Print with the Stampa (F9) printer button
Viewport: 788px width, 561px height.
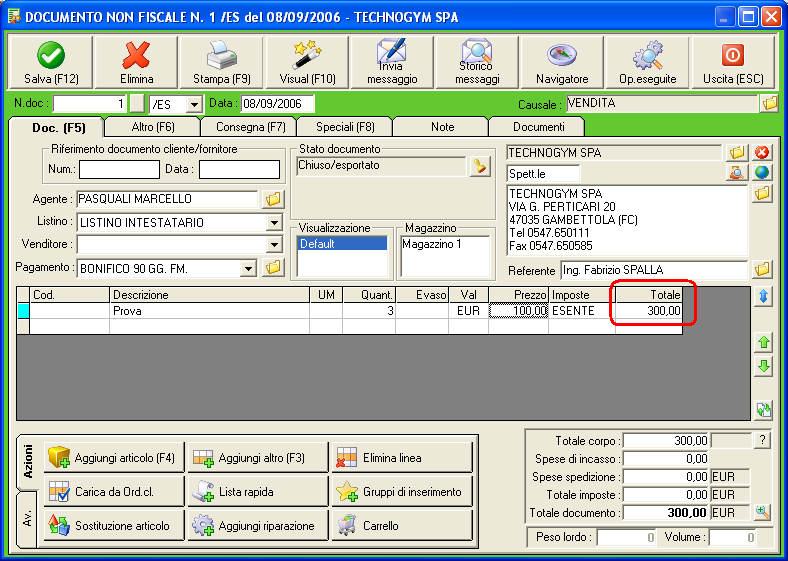point(221,62)
